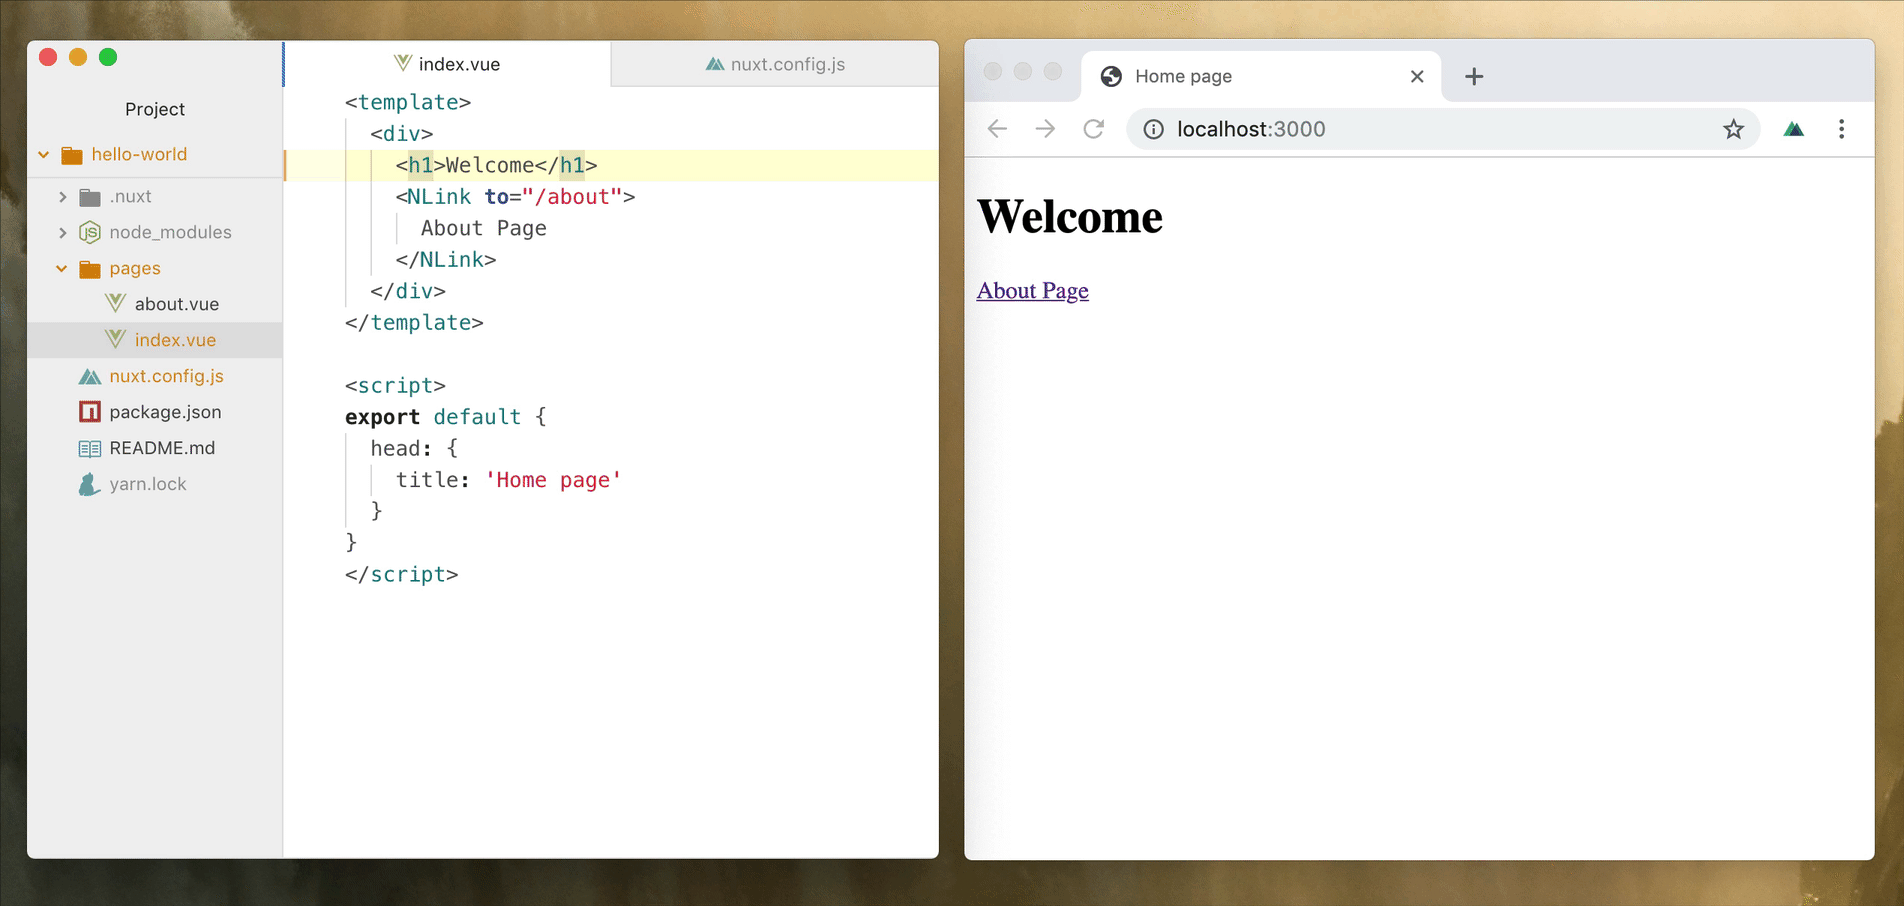This screenshot has width=1904, height=906.
Task: Close the Home page browser tab
Action: [x=1416, y=76]
